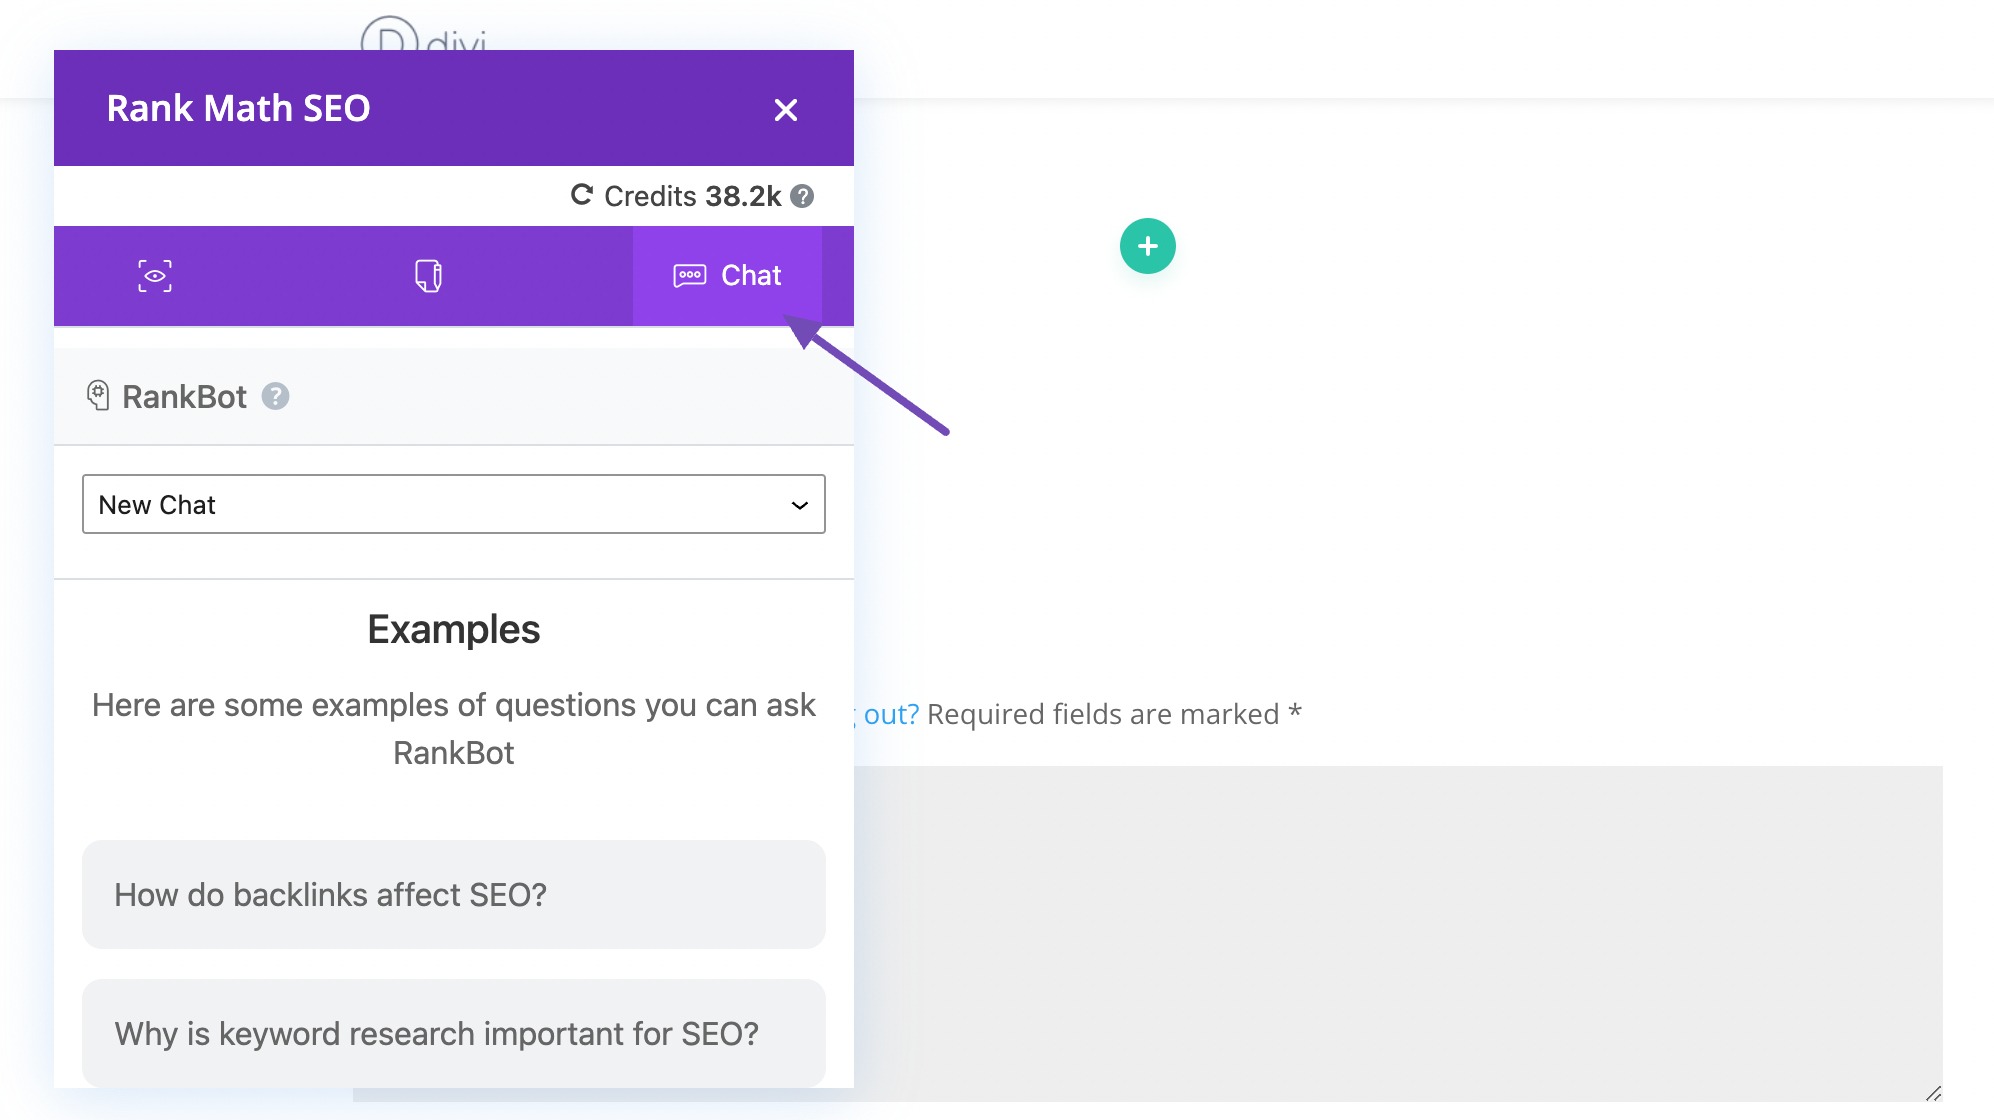
Task: Close the Rank Math SEO panel
Action: tap(786, 110)
